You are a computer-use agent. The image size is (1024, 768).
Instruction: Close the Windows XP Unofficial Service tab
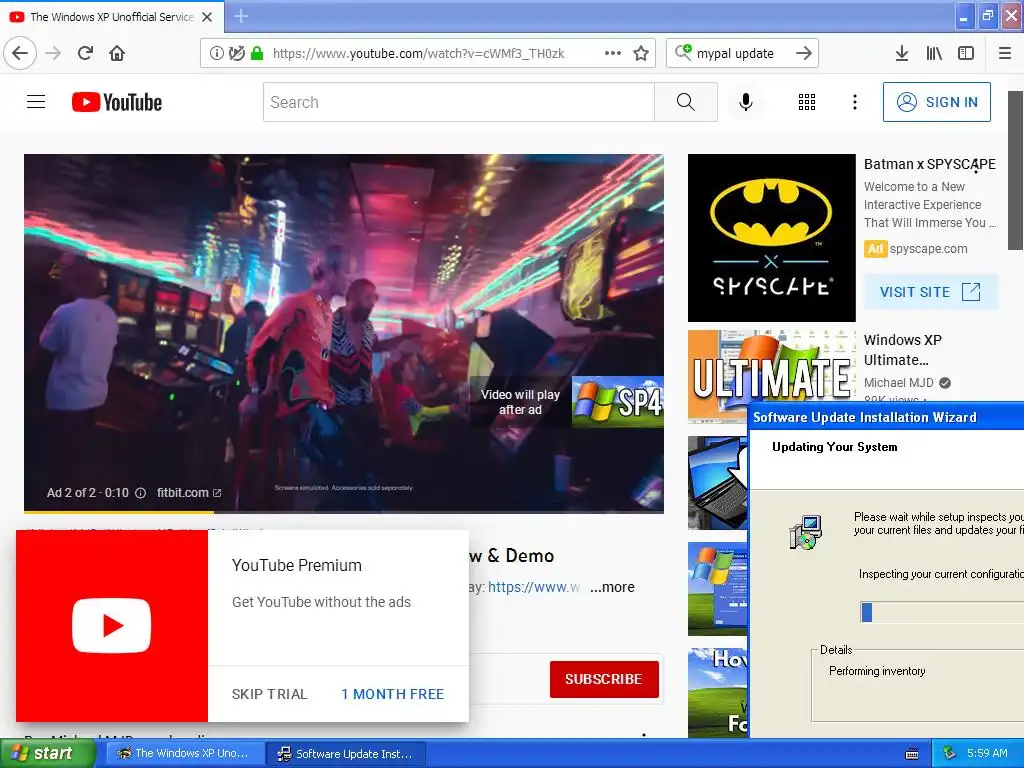207,17
